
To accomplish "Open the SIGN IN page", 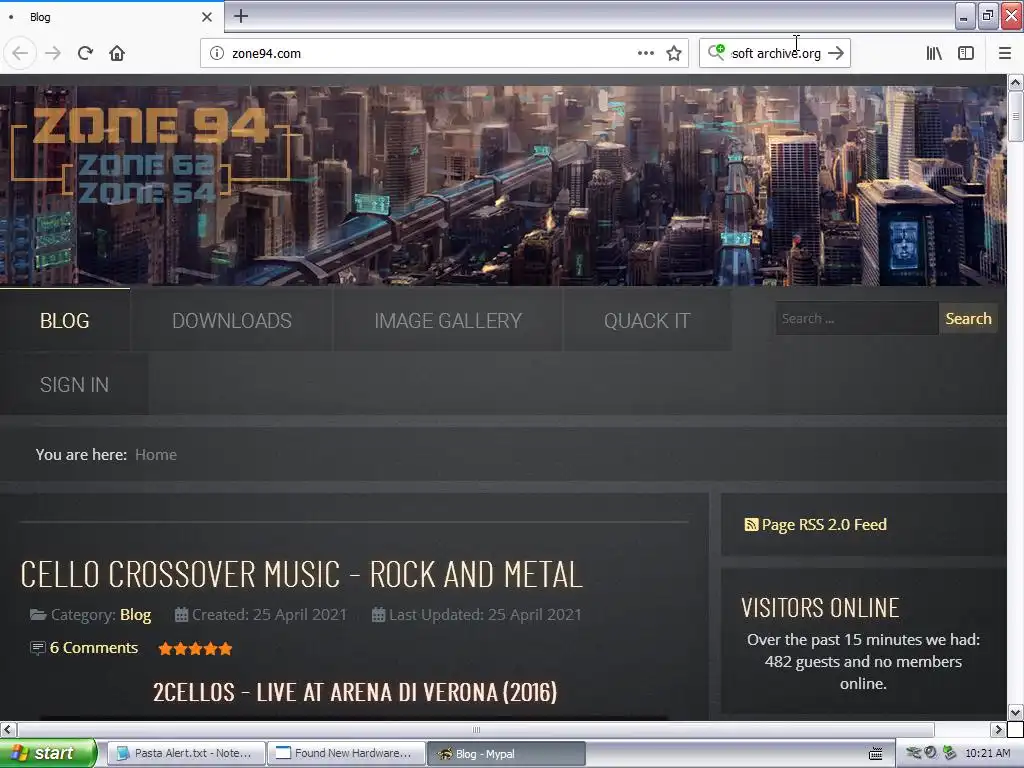I will 74,385.
